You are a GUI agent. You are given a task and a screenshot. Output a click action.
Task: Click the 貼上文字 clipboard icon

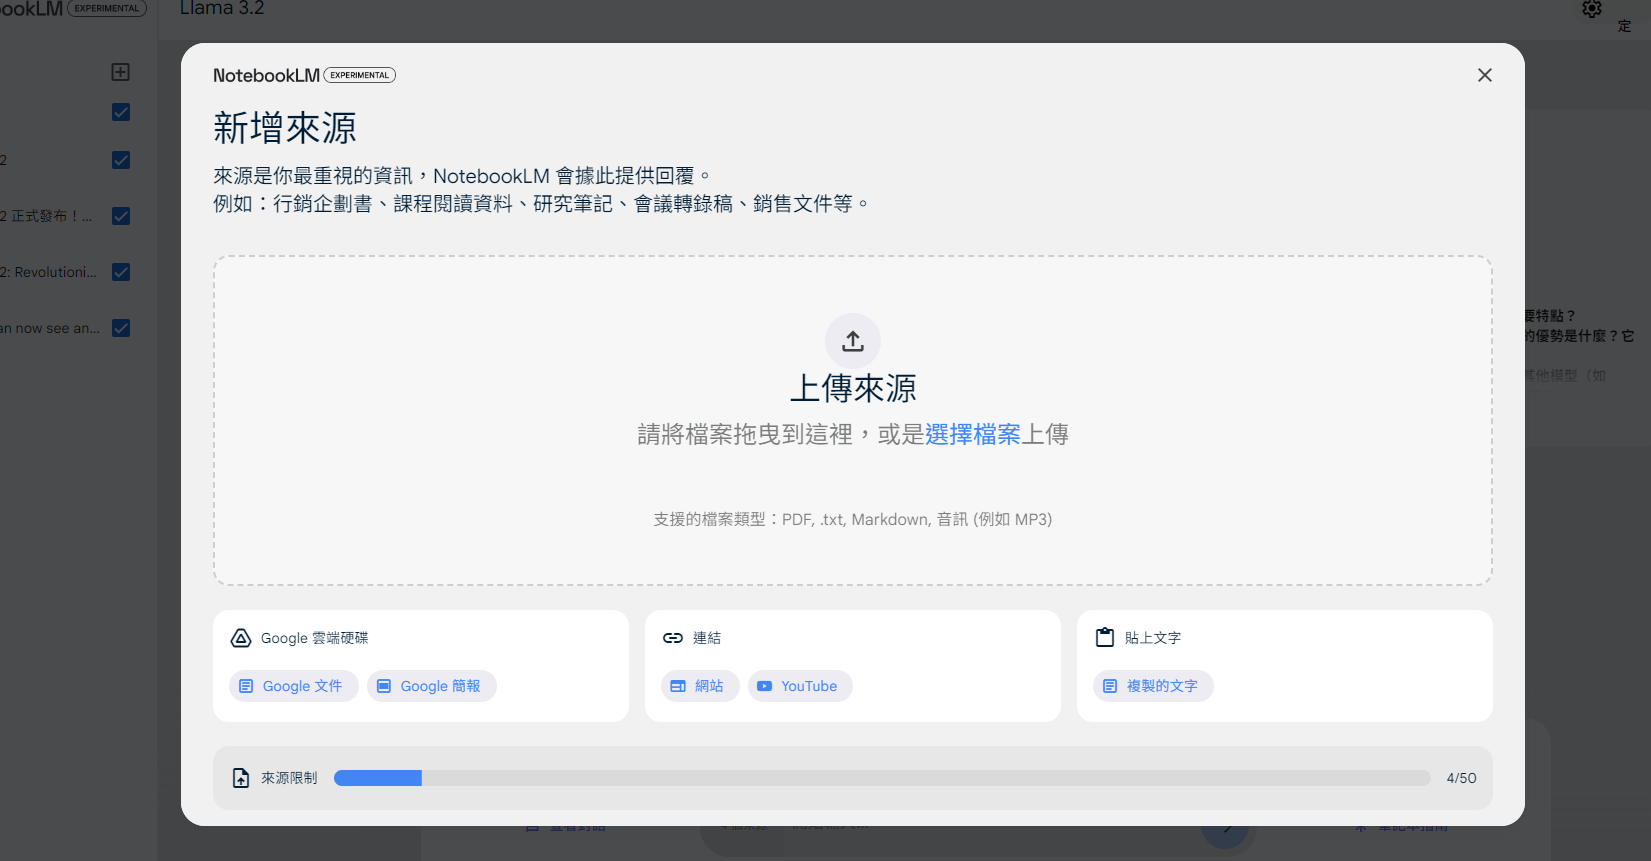[1105, 638]
